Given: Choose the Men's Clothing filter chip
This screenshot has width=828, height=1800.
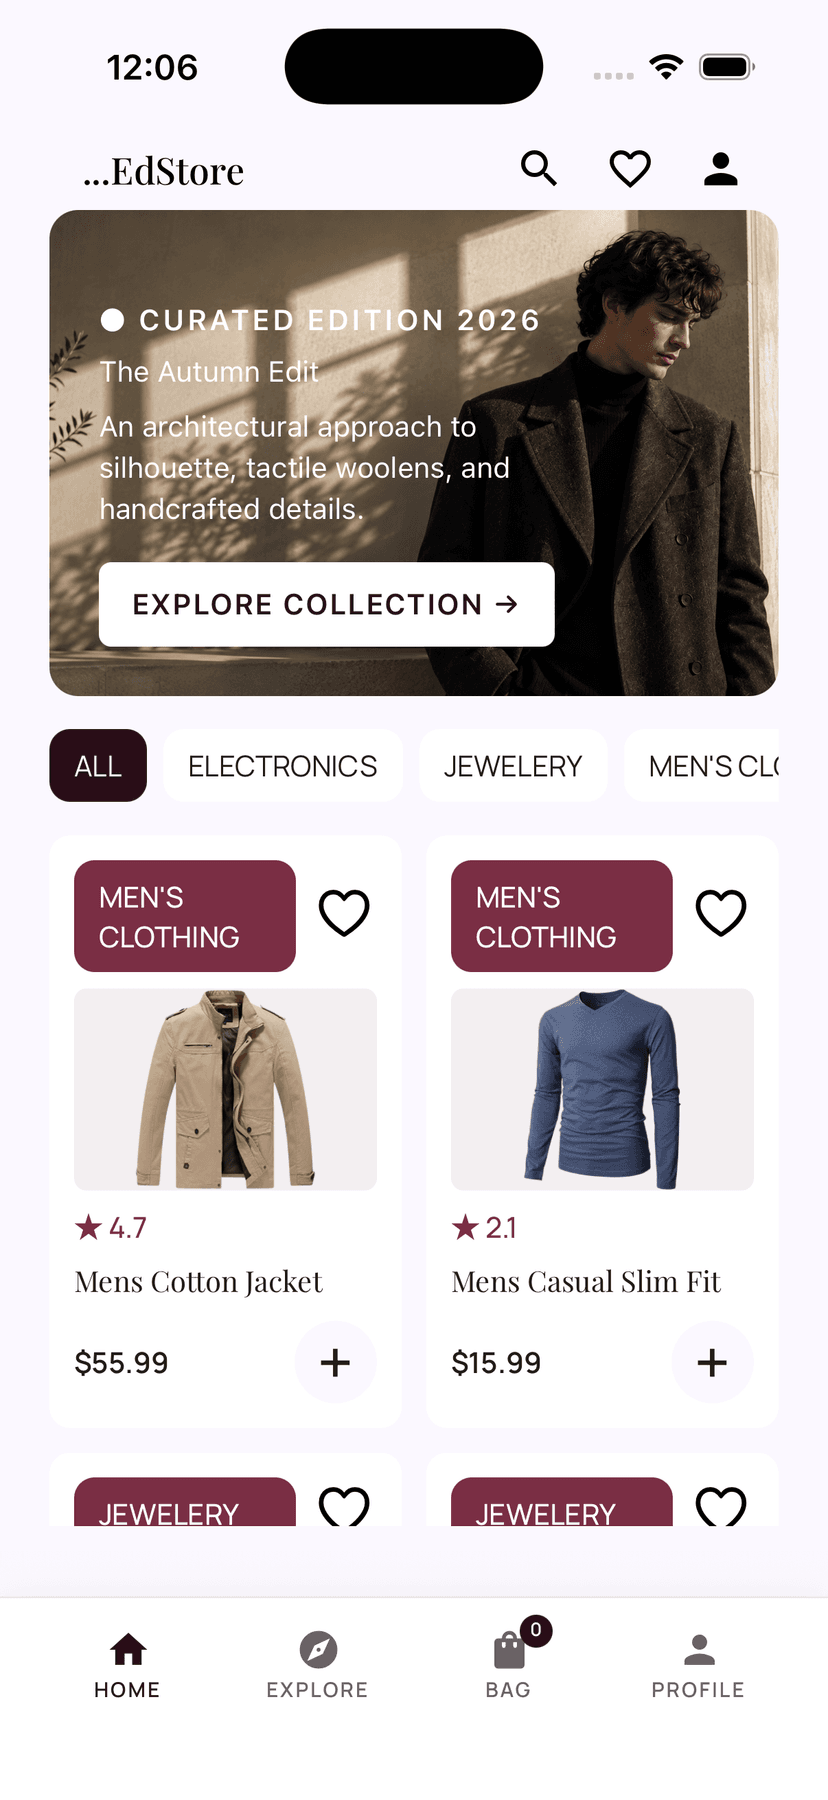Looking at the screenshot, I should click(x=702, y=766).
